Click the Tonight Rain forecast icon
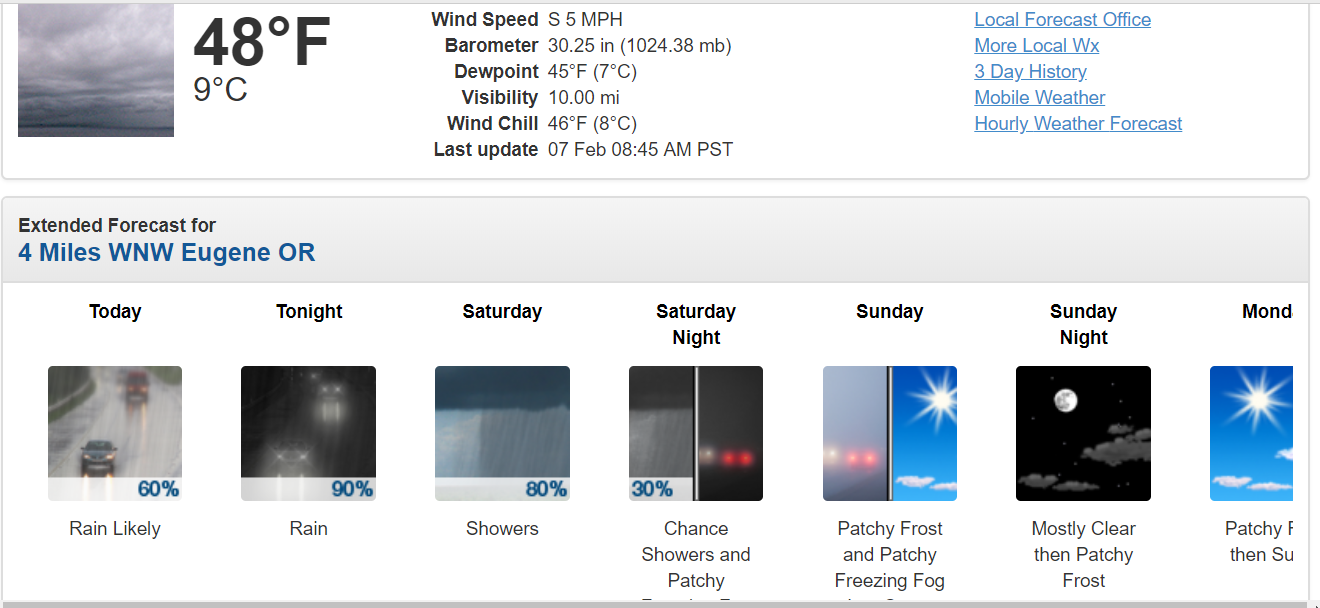This screenshot has width=1320, height=608. 308,433
